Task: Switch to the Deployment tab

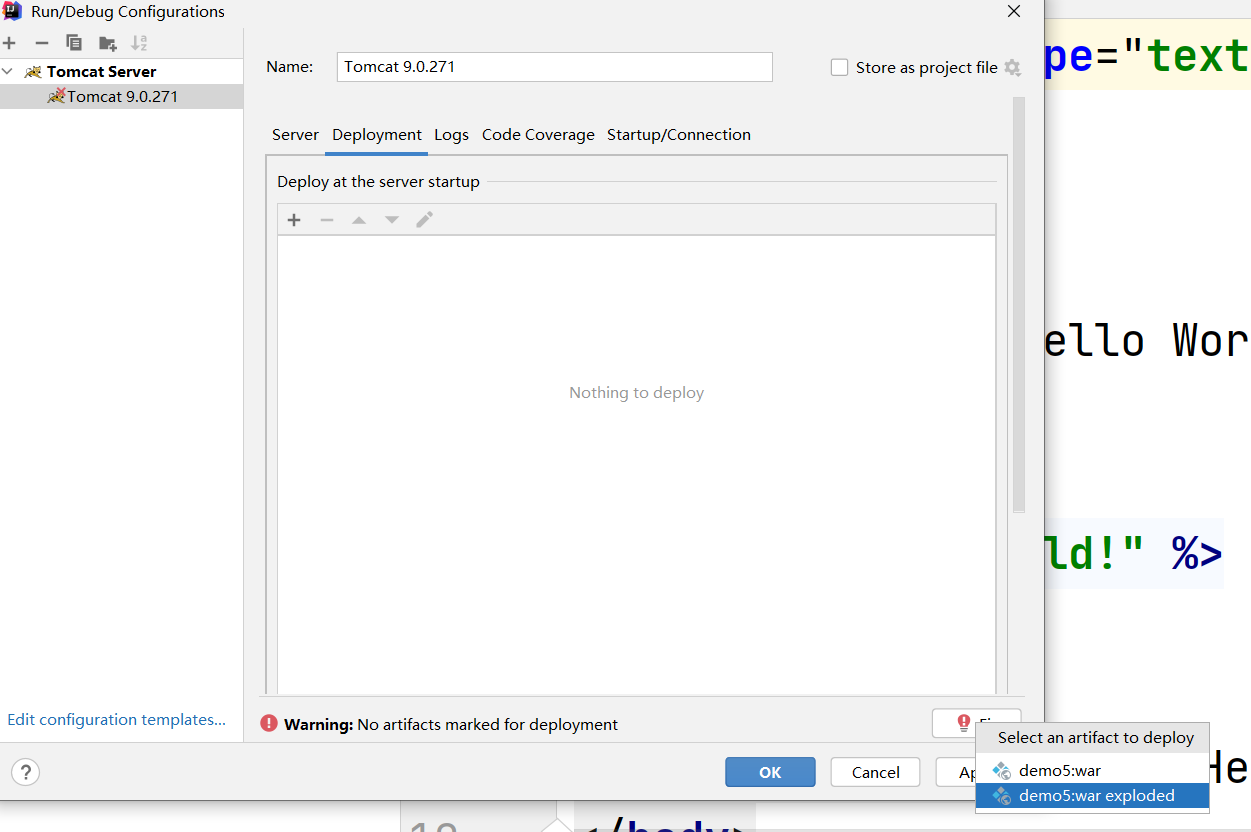Action: tap(377, 135)
